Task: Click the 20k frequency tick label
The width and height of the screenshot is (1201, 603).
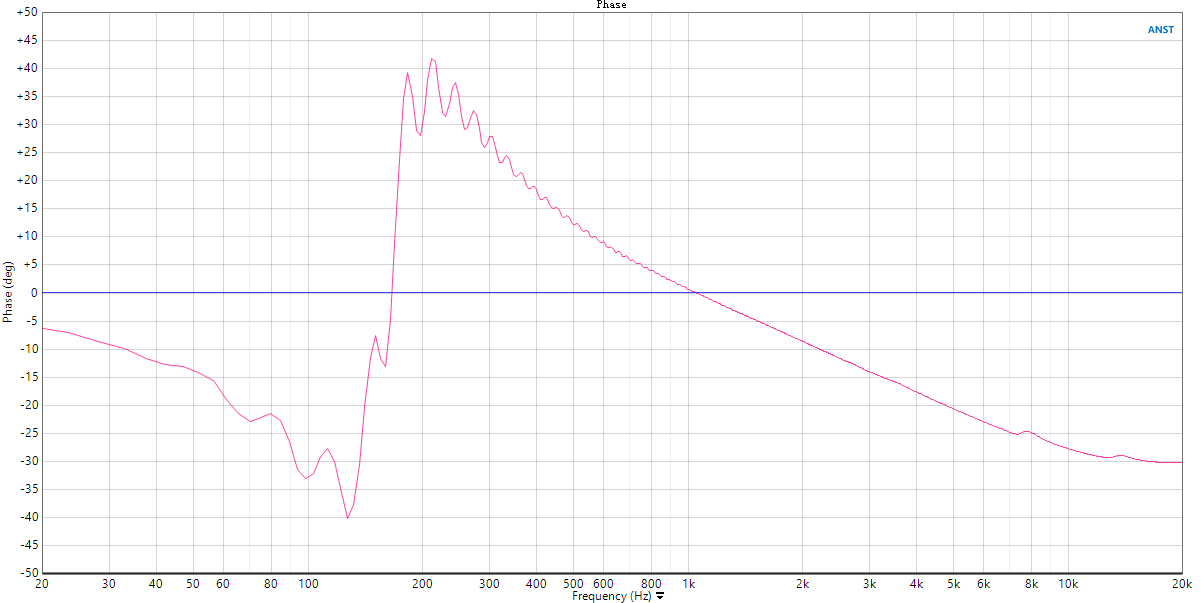Action: pyautogui.click(x=1181, y=584)
